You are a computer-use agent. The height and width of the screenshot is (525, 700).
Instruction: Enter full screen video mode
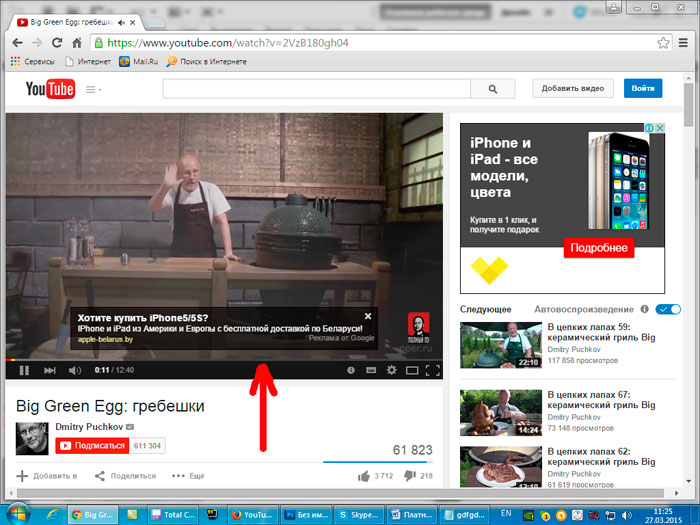click(433, 370)
